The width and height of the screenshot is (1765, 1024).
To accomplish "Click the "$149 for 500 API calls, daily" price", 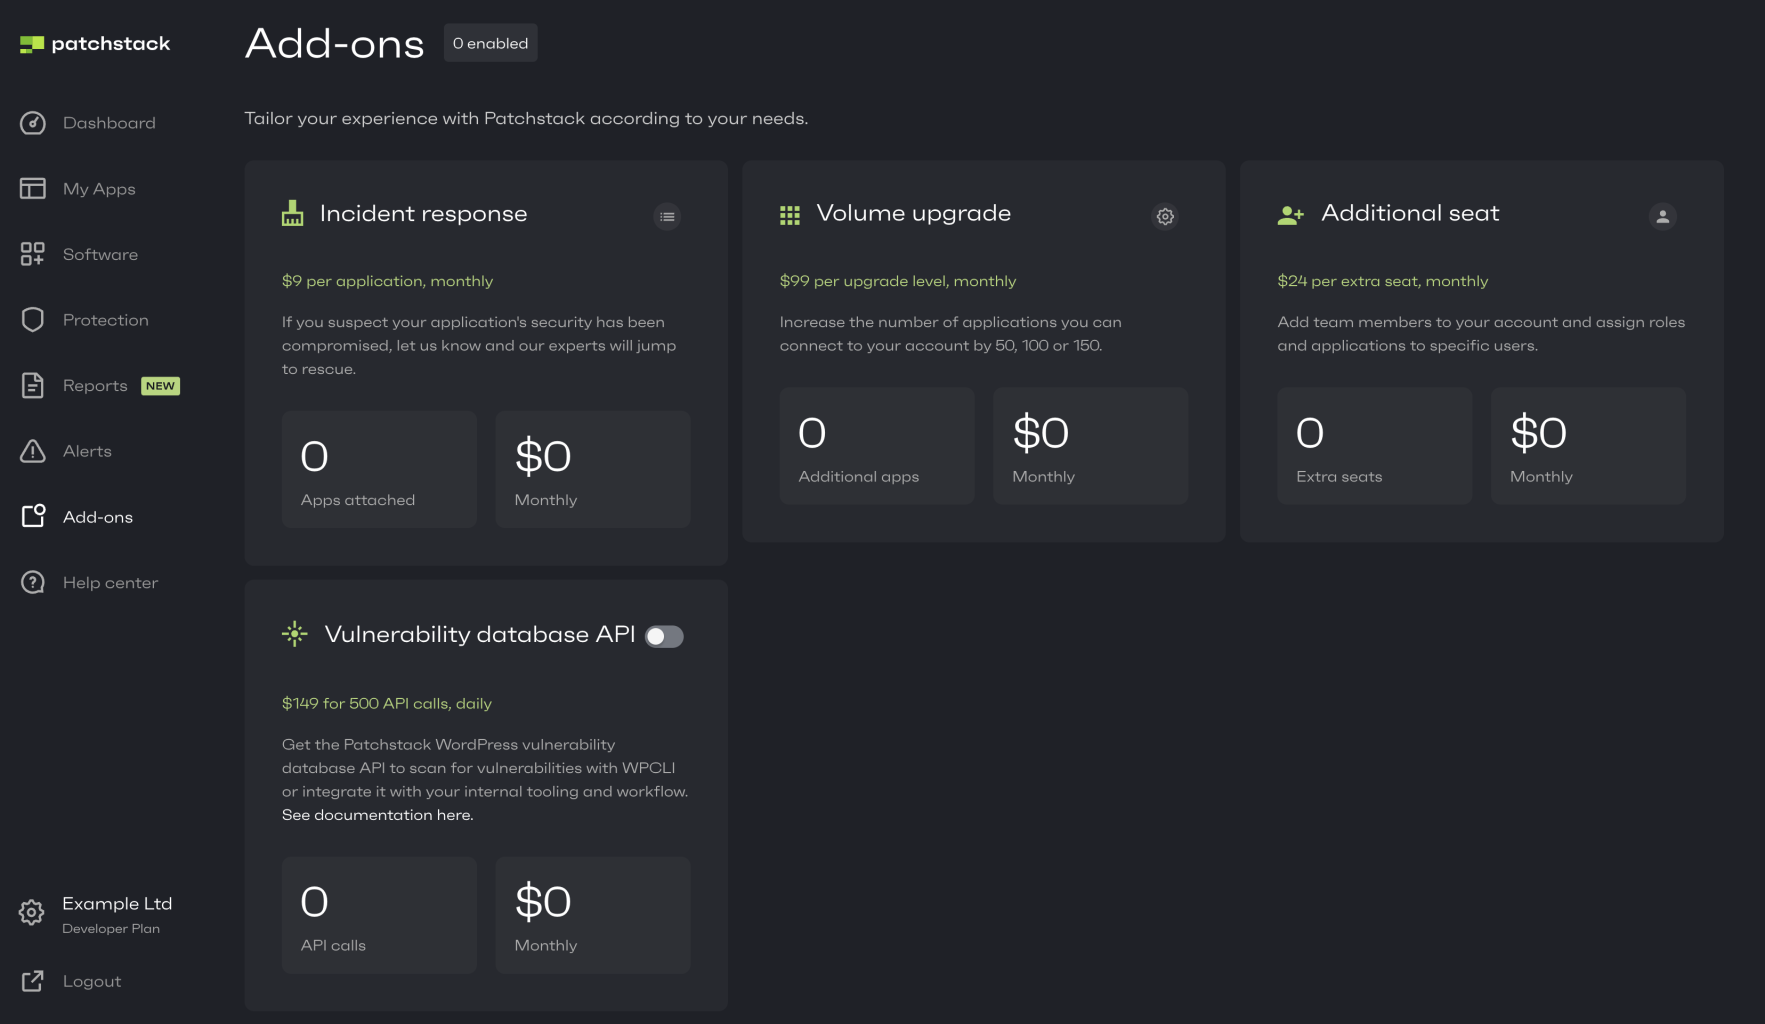I will [x=387, y=704].
